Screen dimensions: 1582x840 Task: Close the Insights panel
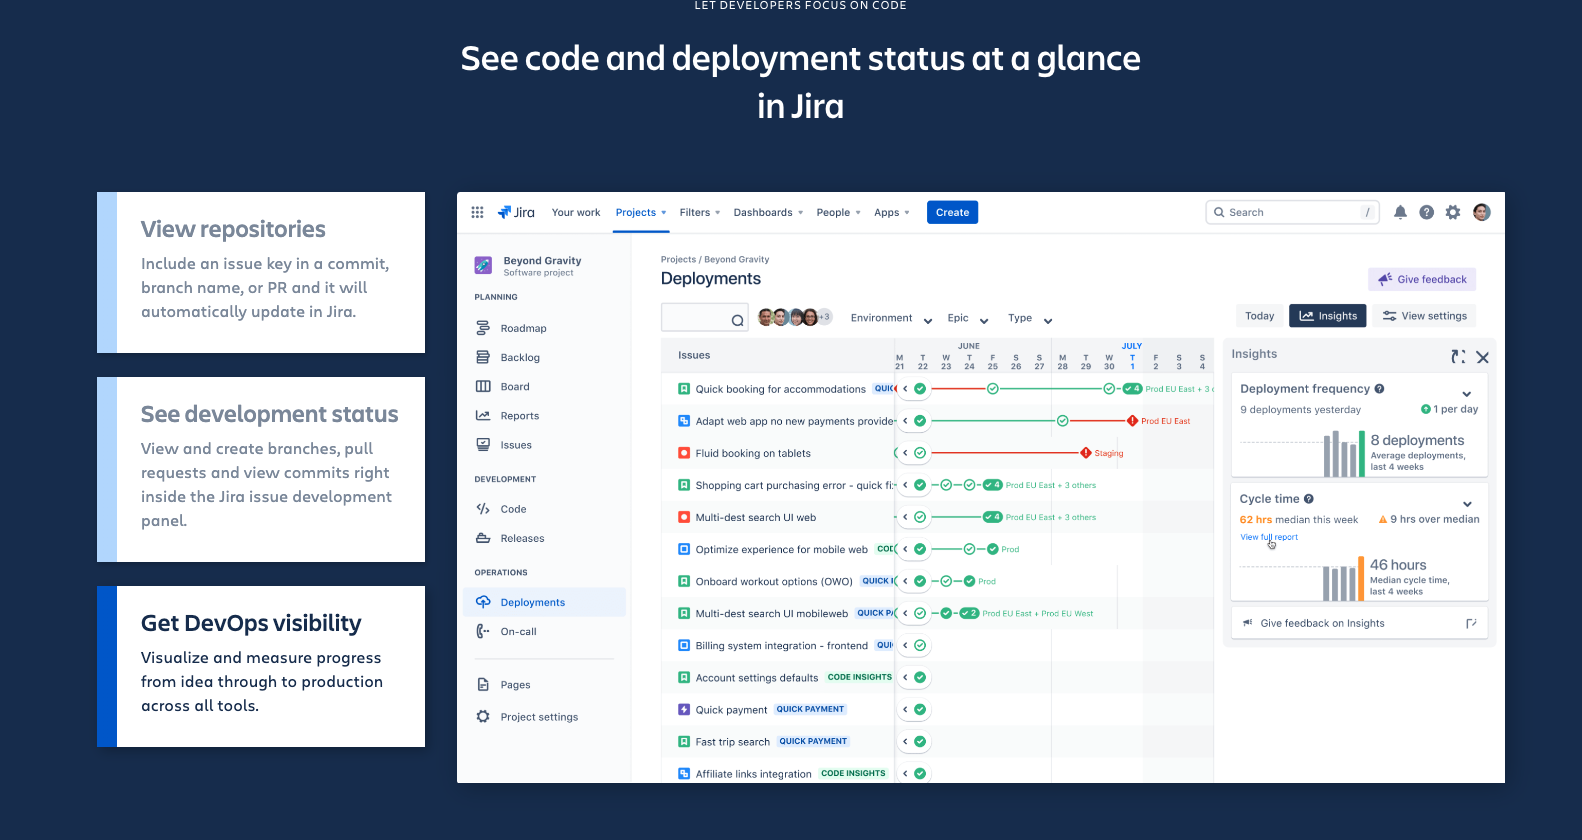[x=1482, y=357]
